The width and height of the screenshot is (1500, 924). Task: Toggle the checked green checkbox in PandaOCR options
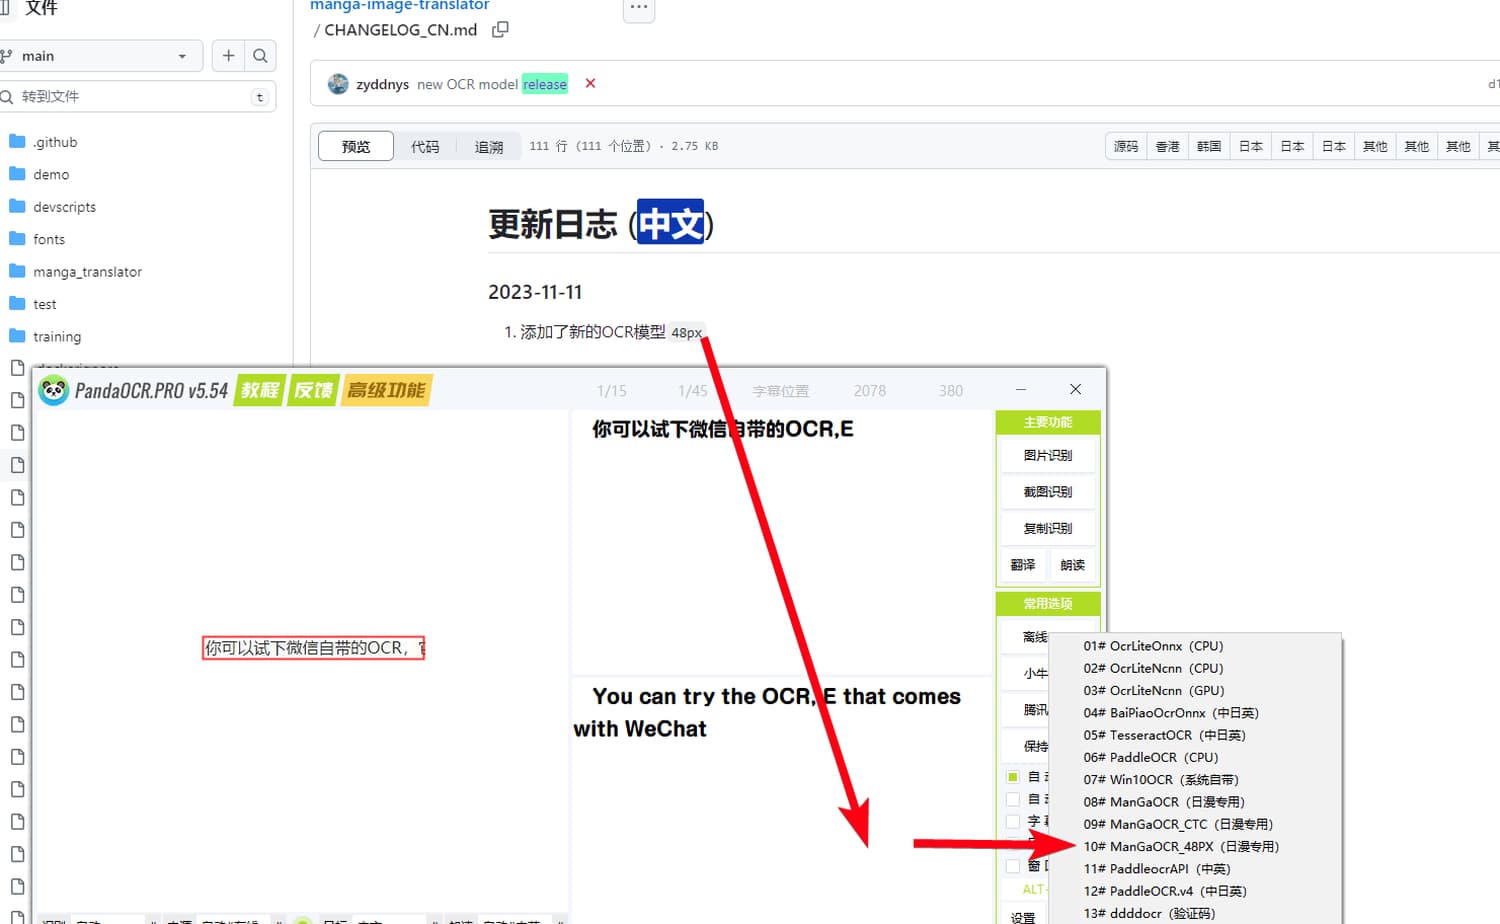[1013, 777]
